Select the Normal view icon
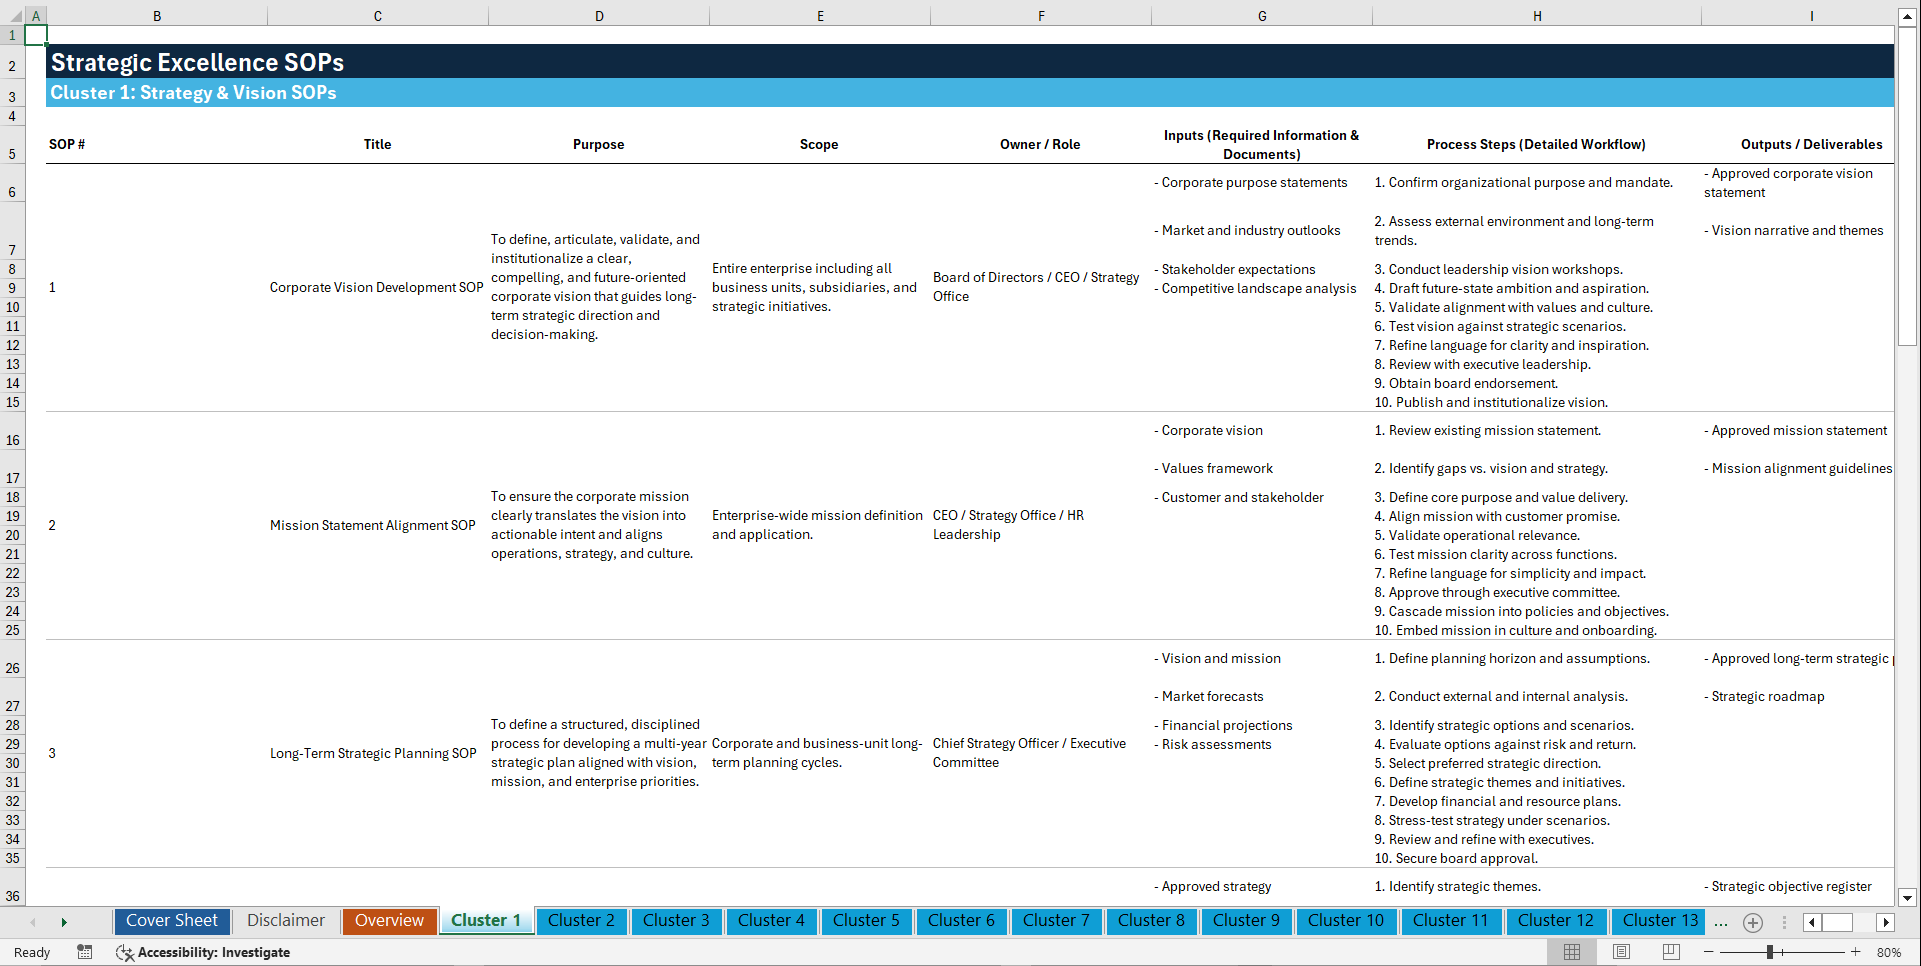This screenshot has height=966, width=1921. pos(1572,952)
